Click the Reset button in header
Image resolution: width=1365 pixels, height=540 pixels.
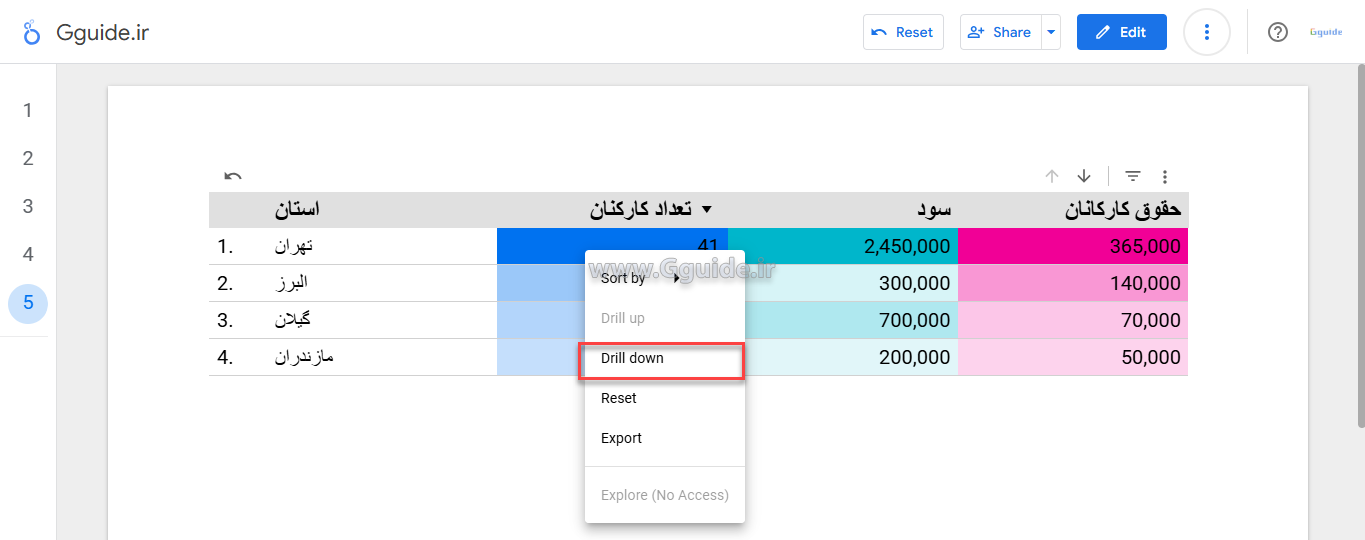coord(903,32)
